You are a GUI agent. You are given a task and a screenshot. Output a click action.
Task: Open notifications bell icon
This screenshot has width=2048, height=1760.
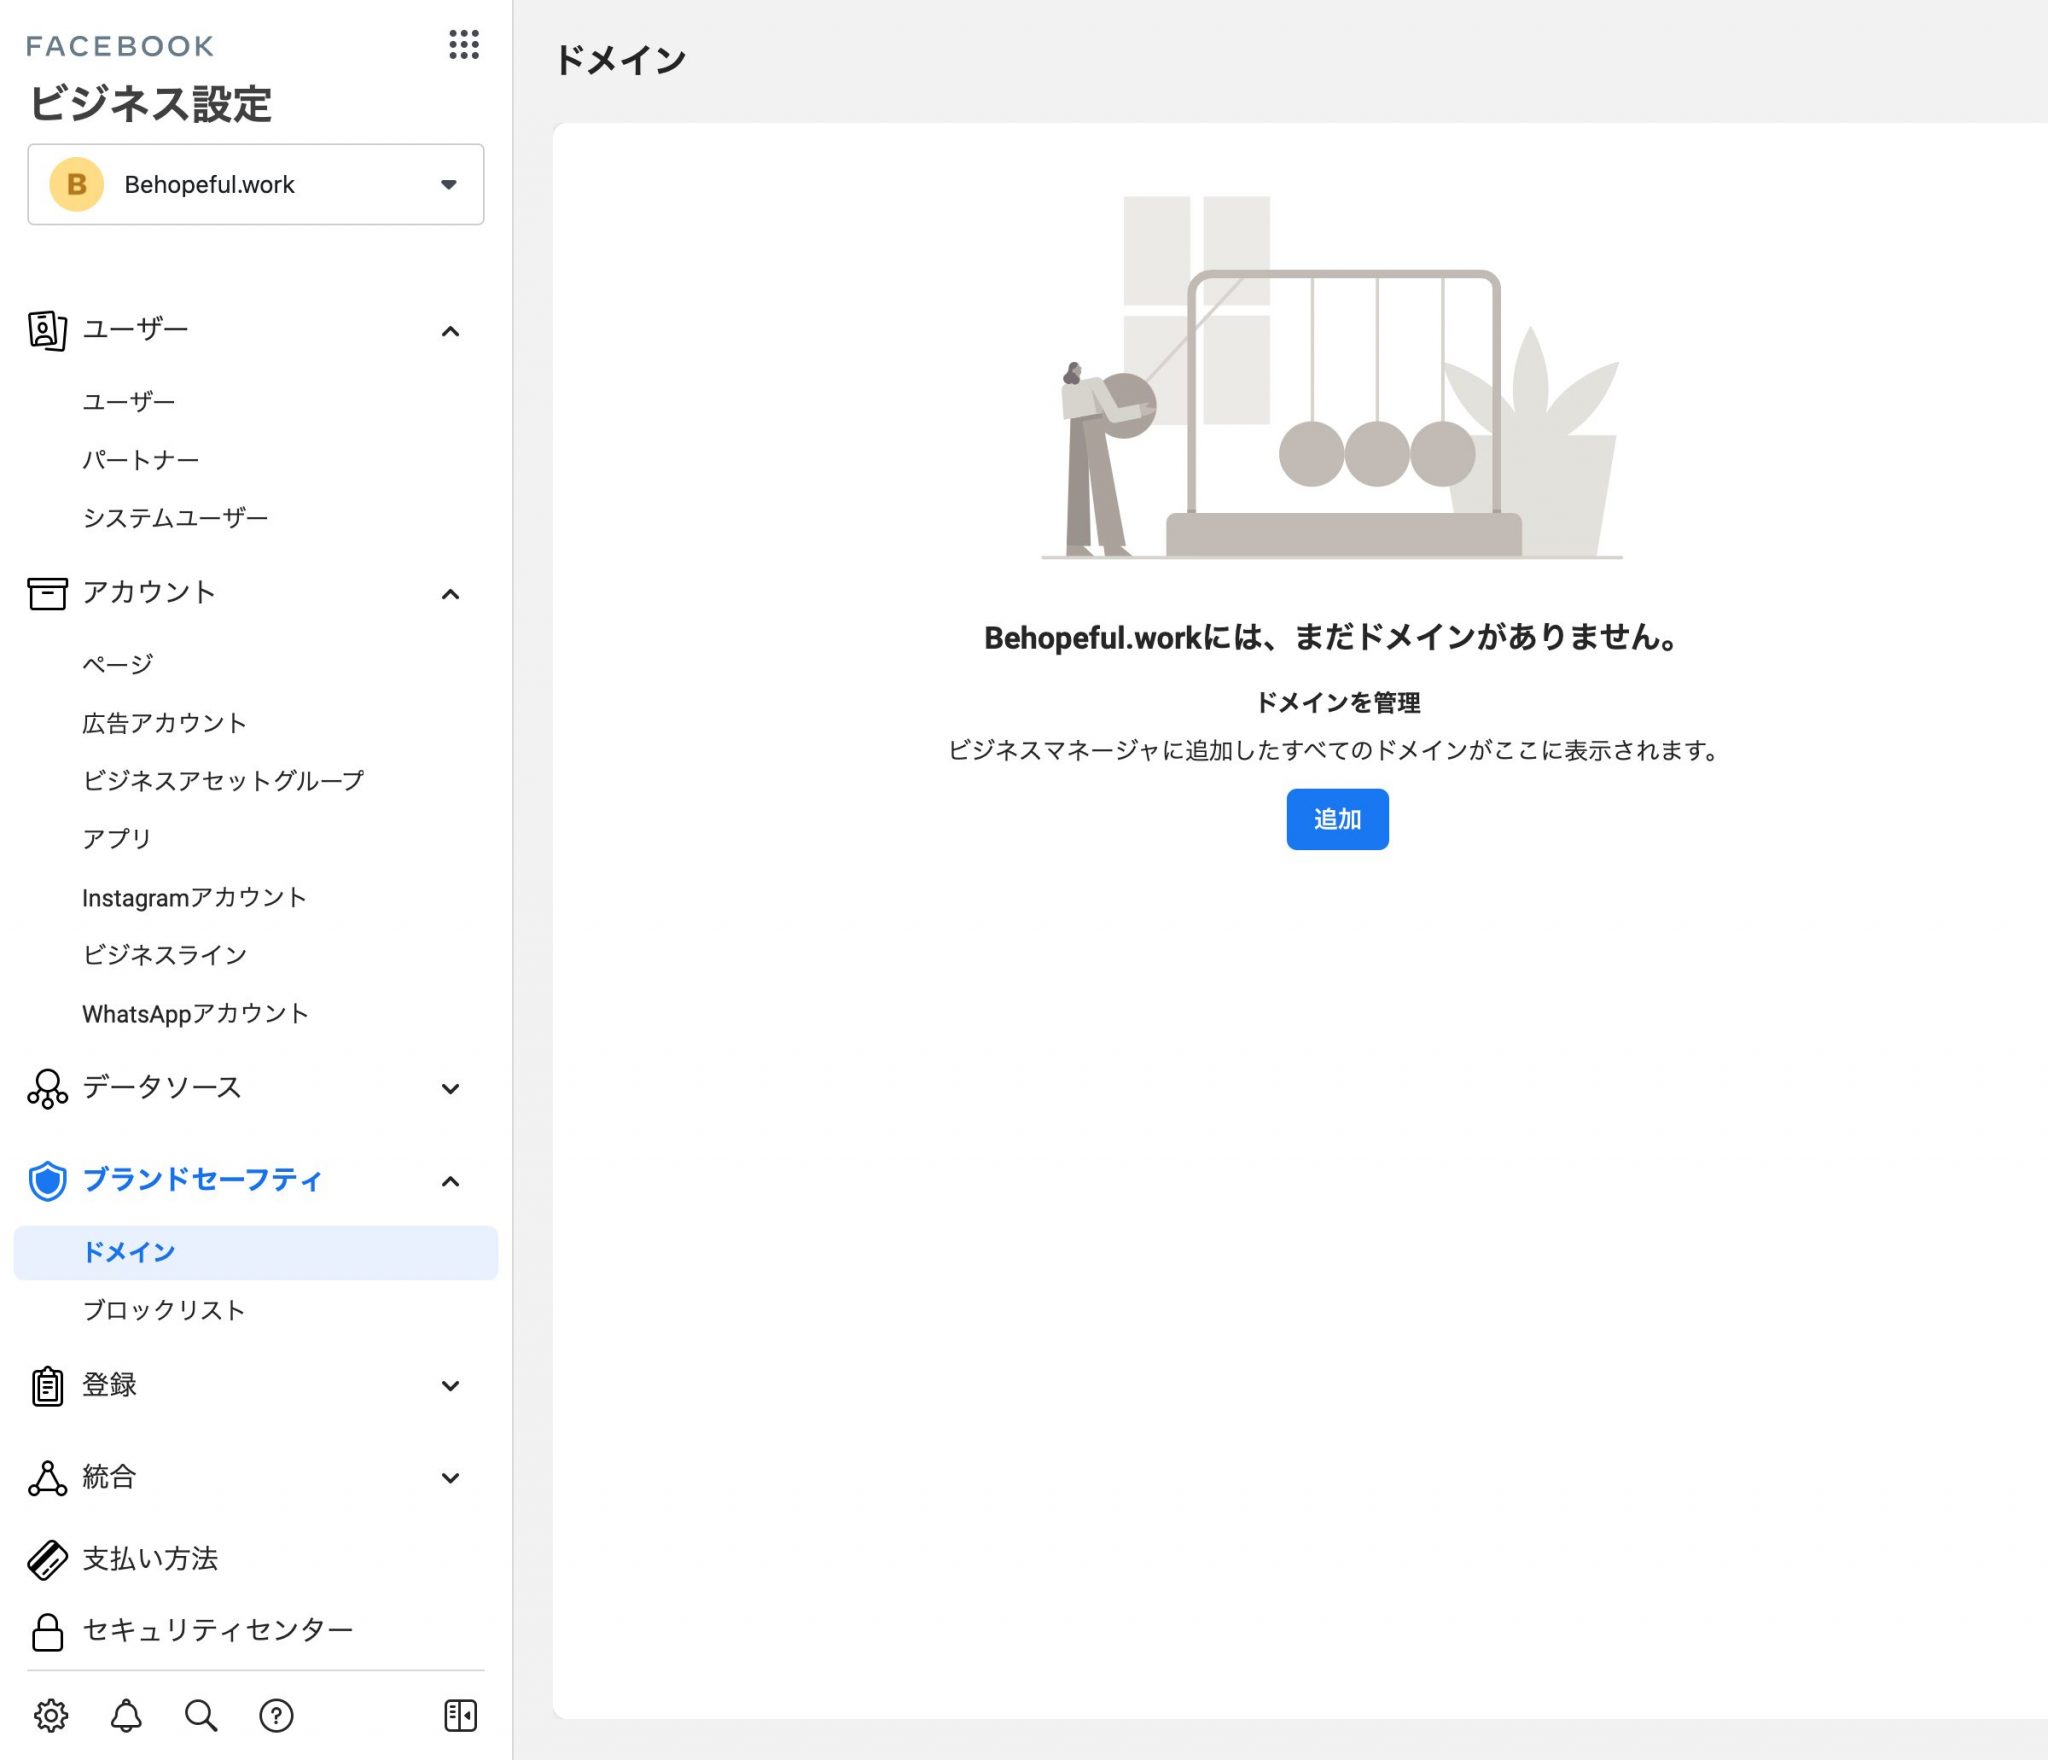coord(126,1715)
